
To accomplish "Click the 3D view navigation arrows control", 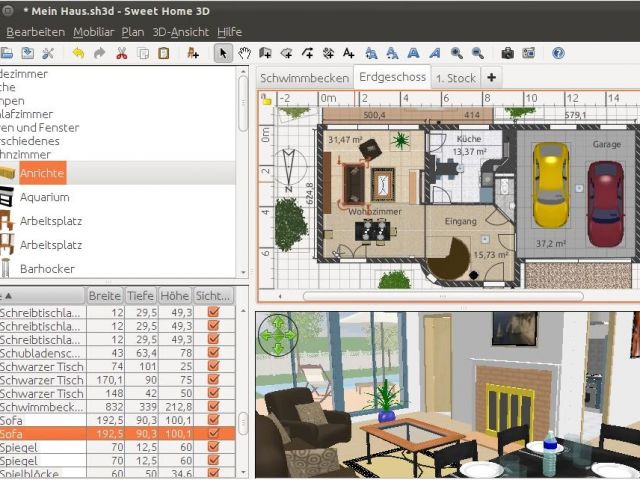I will [x=277, y=334].
